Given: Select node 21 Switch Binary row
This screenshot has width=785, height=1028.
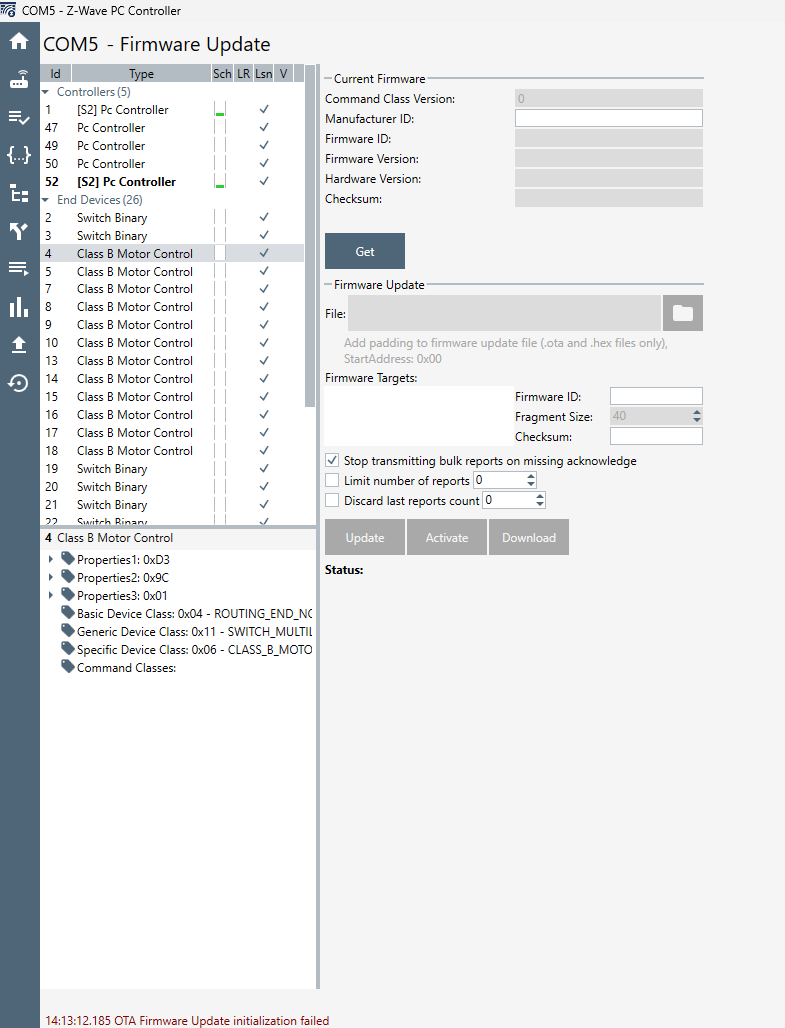Looking at the screenshot, I should [x=172, y=505].
